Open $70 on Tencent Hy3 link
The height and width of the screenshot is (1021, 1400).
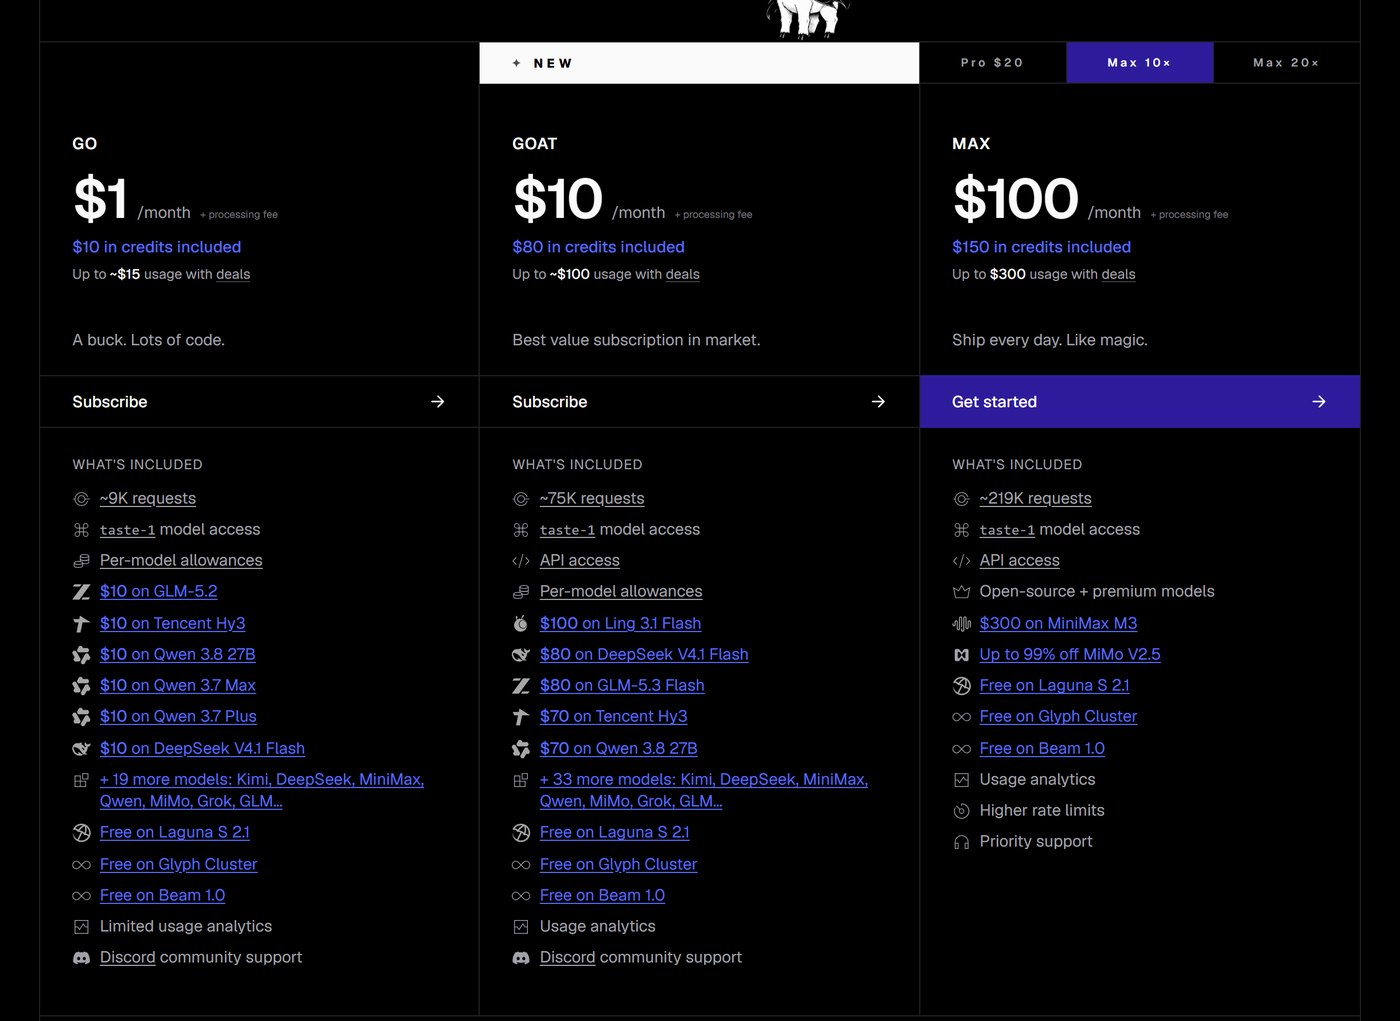pos(614,716)
